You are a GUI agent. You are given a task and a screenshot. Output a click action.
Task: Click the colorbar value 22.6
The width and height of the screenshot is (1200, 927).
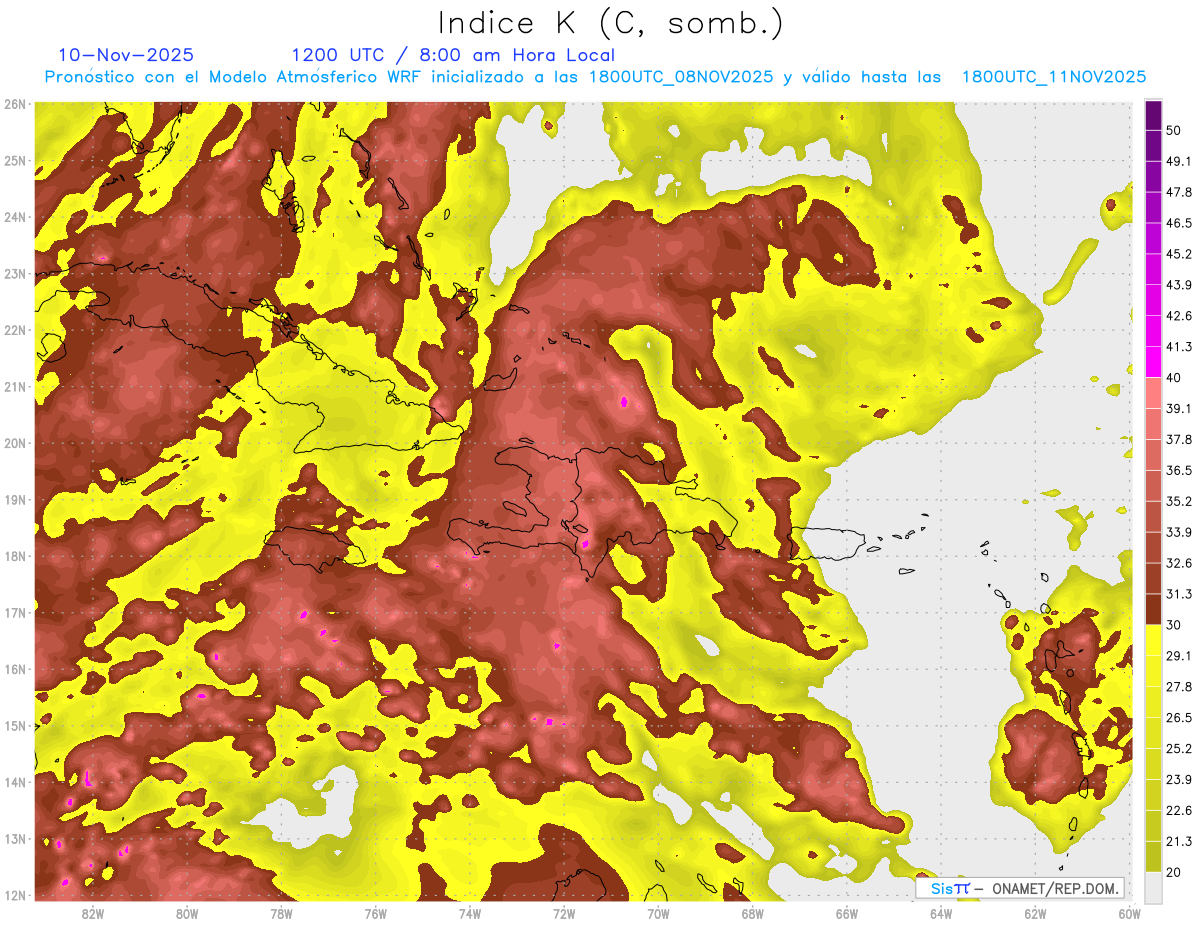[x=1179, y=811]
